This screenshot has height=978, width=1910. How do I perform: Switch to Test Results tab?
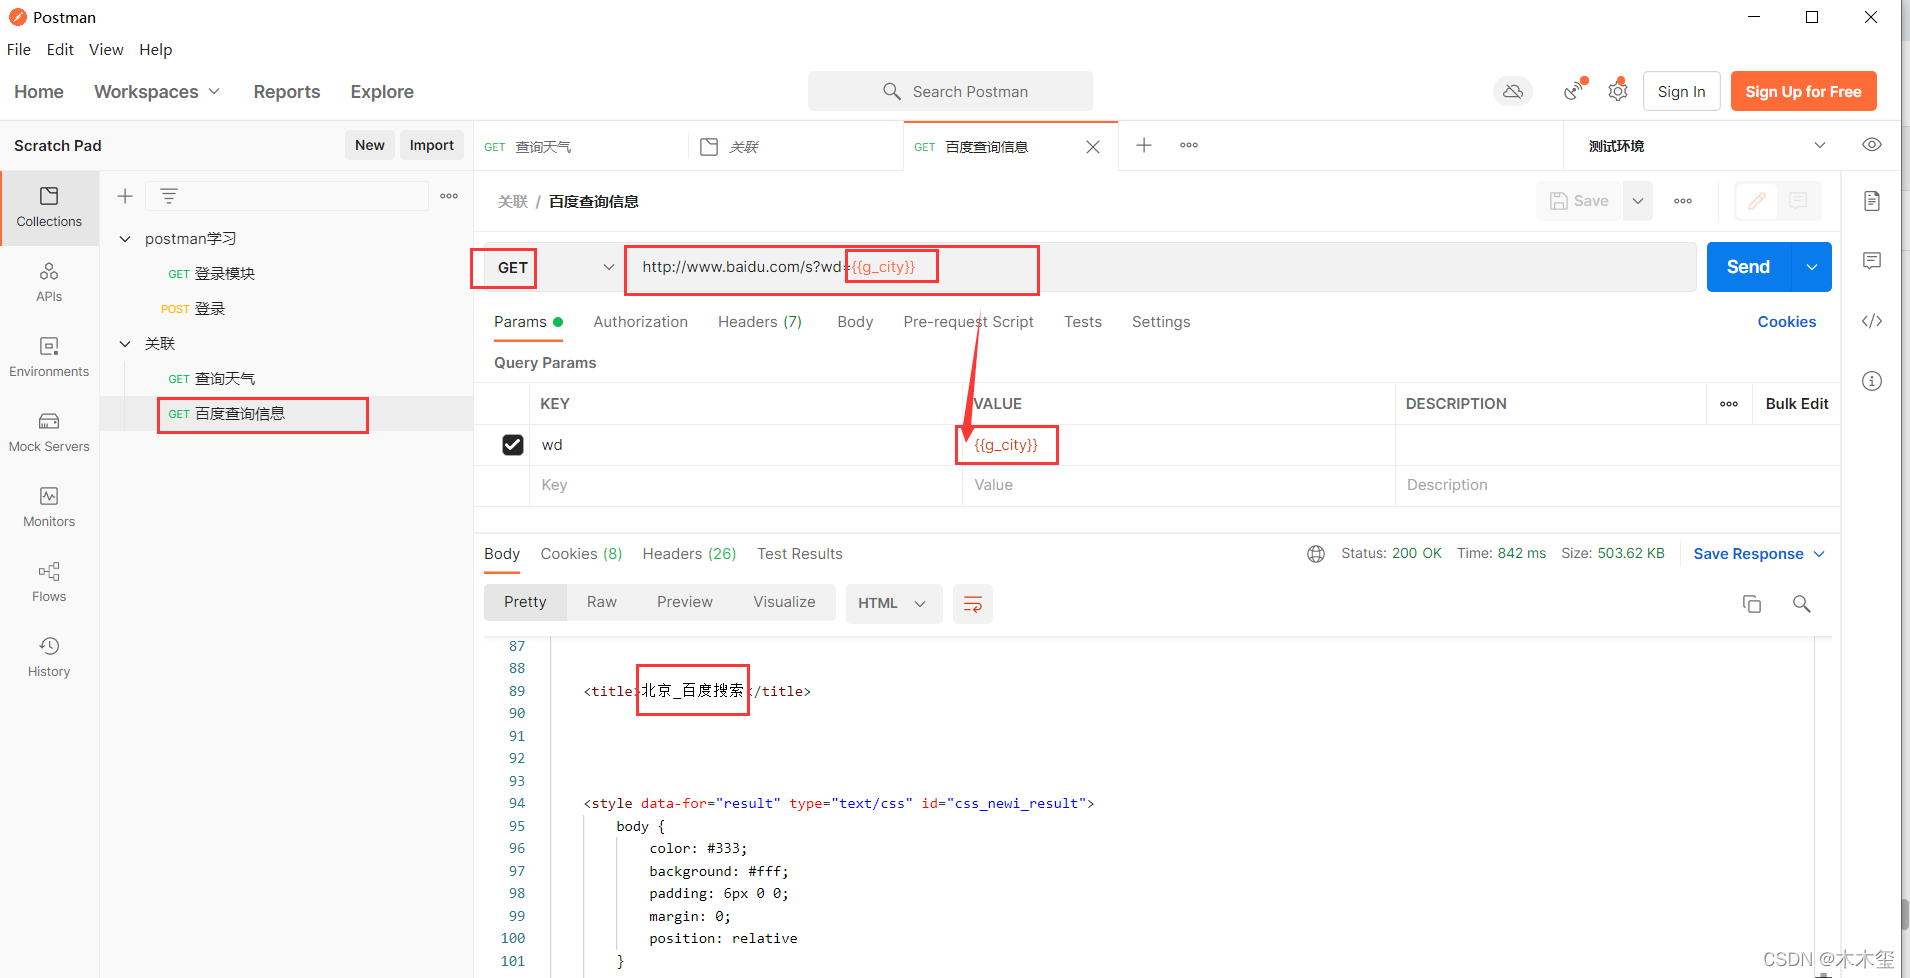click(800, 554)
